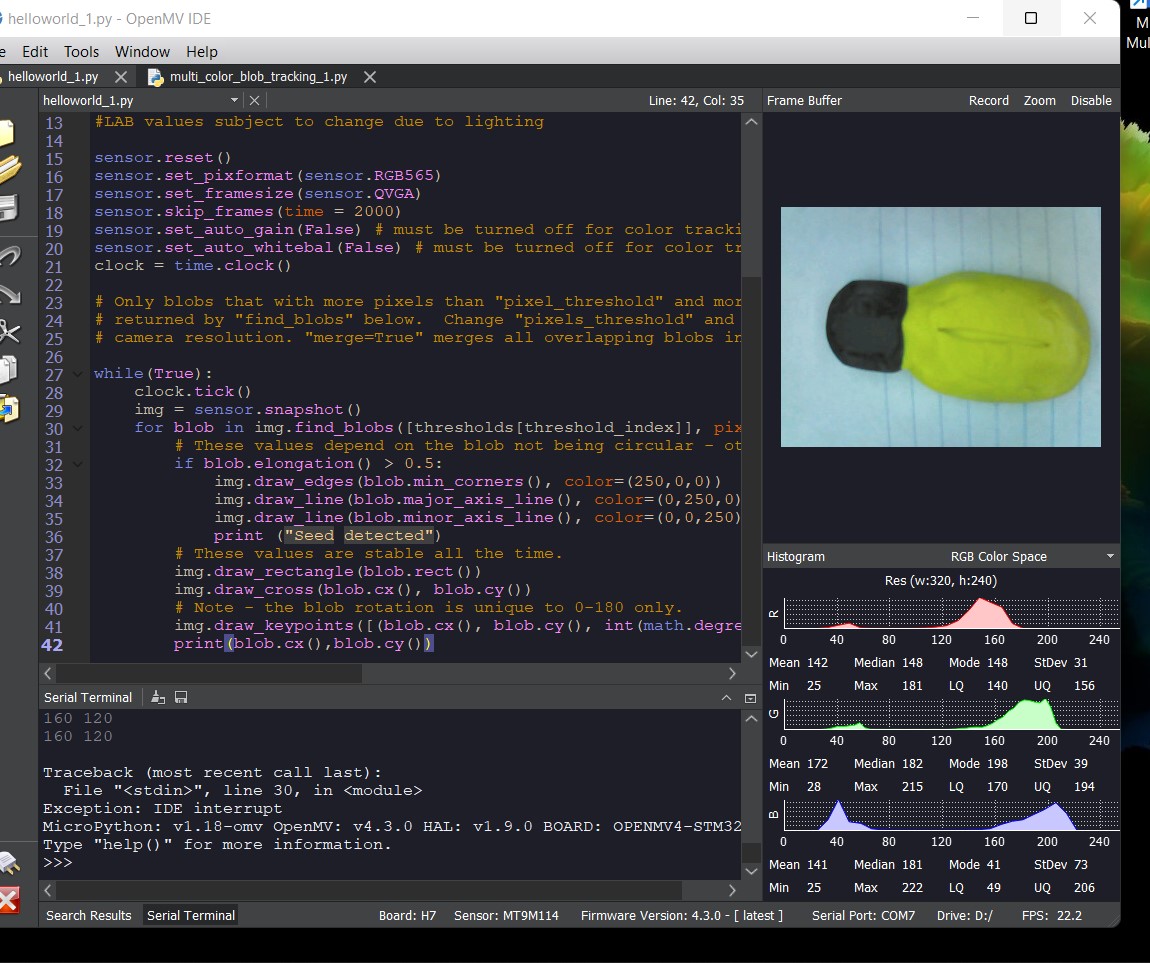Open the Tools menu
Screen dimensions: 1150x963
[81, 51]
